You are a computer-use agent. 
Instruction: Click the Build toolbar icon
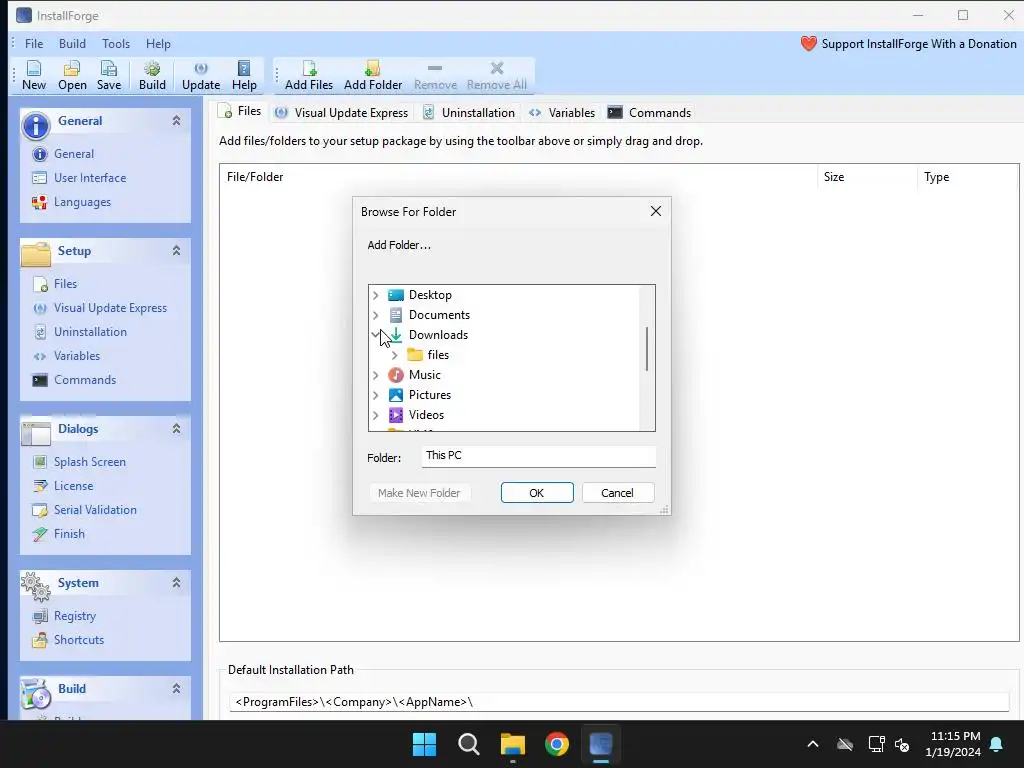[x=152, y=75]
